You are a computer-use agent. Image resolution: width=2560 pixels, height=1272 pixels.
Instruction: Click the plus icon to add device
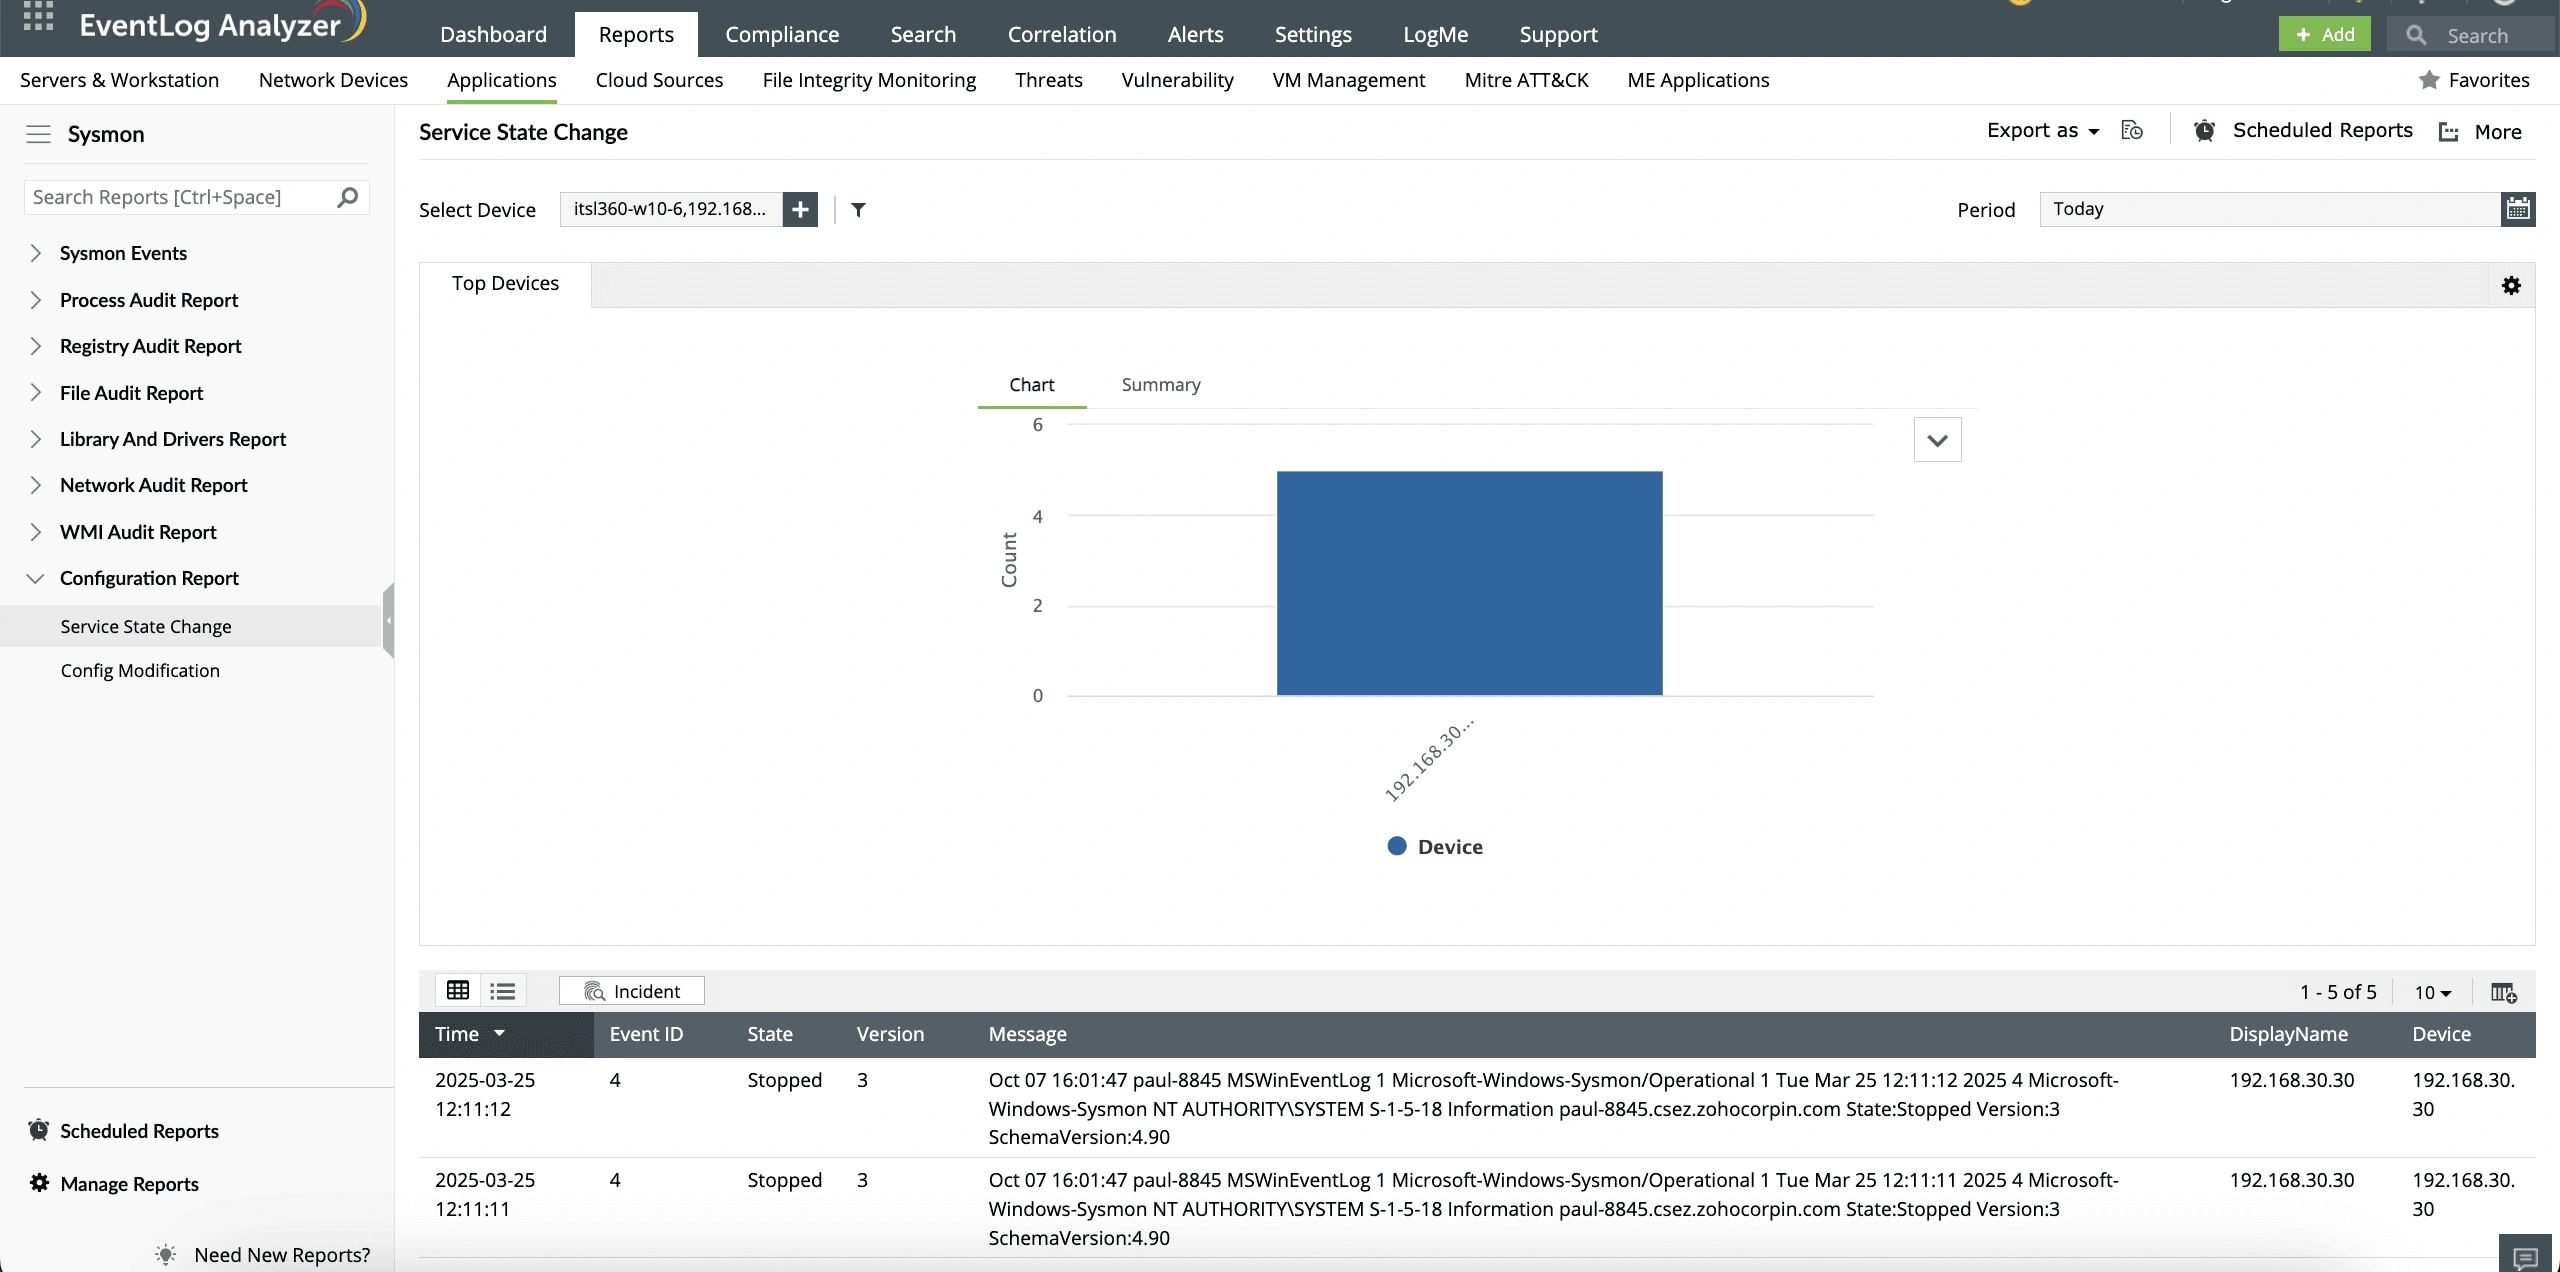(x=800, y=209)
